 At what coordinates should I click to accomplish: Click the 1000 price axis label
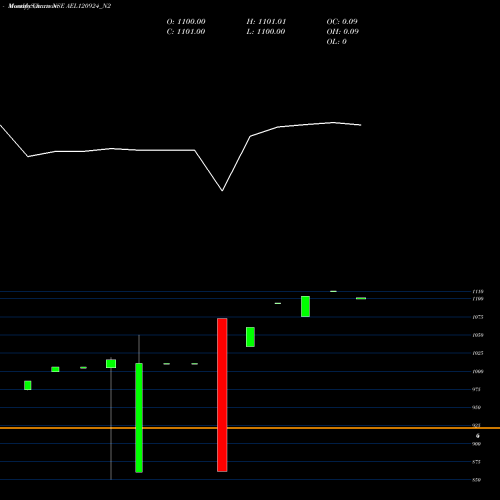[x=478, y=371]
